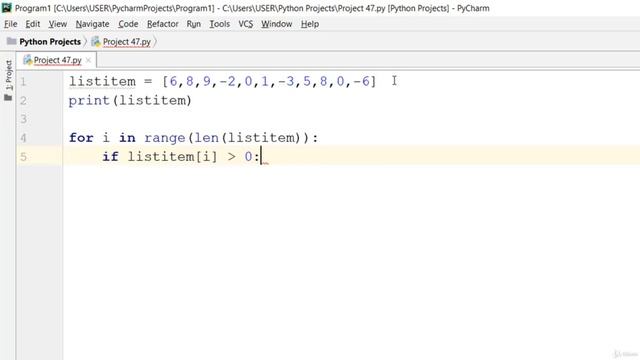Click the Python file icon on the tab
Screen dimensions: 640x360
click(27, 60)
